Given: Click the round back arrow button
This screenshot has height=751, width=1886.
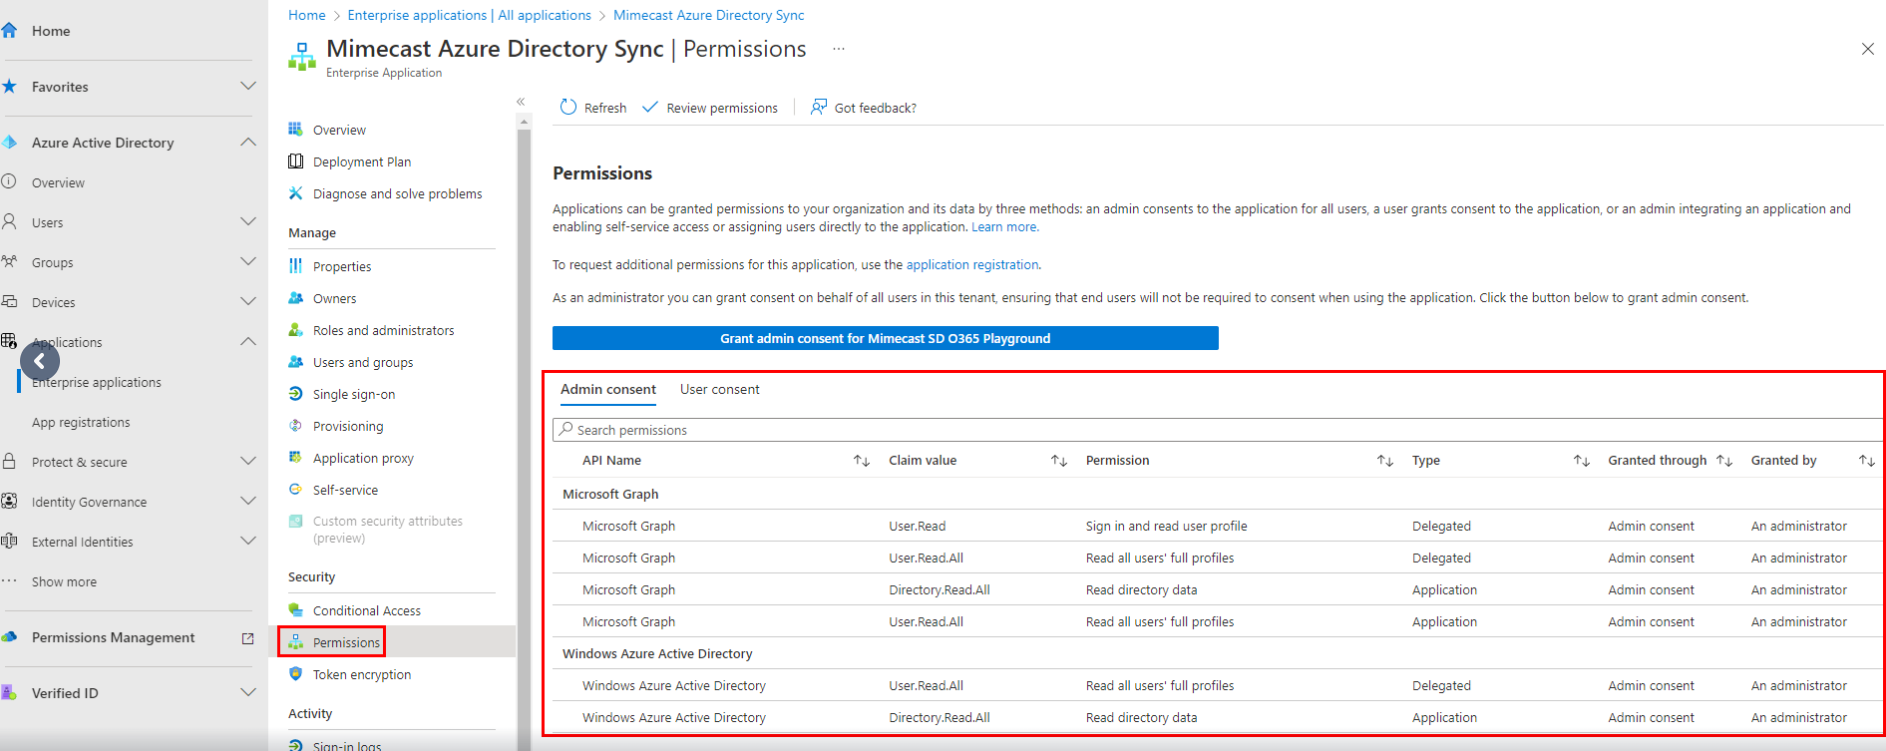Looking at the screenshot, I should coord(40,361).
